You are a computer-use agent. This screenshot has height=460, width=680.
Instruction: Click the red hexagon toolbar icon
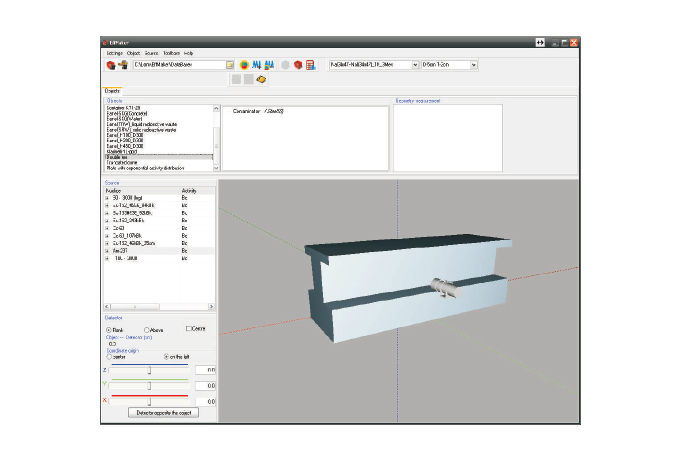[x=298, y=65]
